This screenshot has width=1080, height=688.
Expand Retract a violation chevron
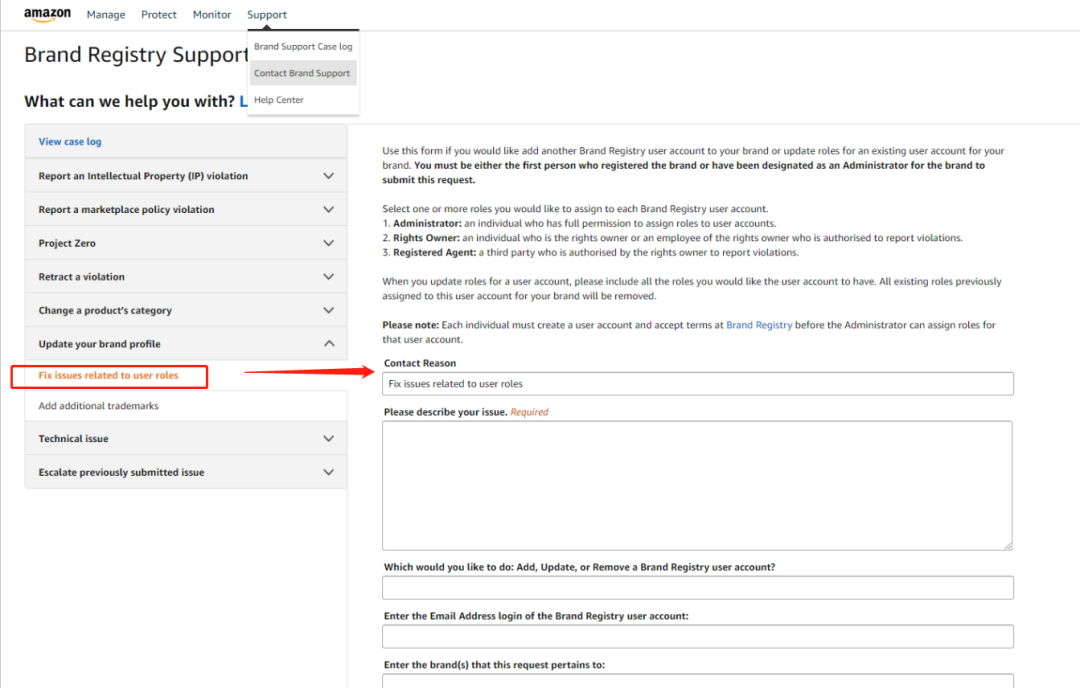329,277
